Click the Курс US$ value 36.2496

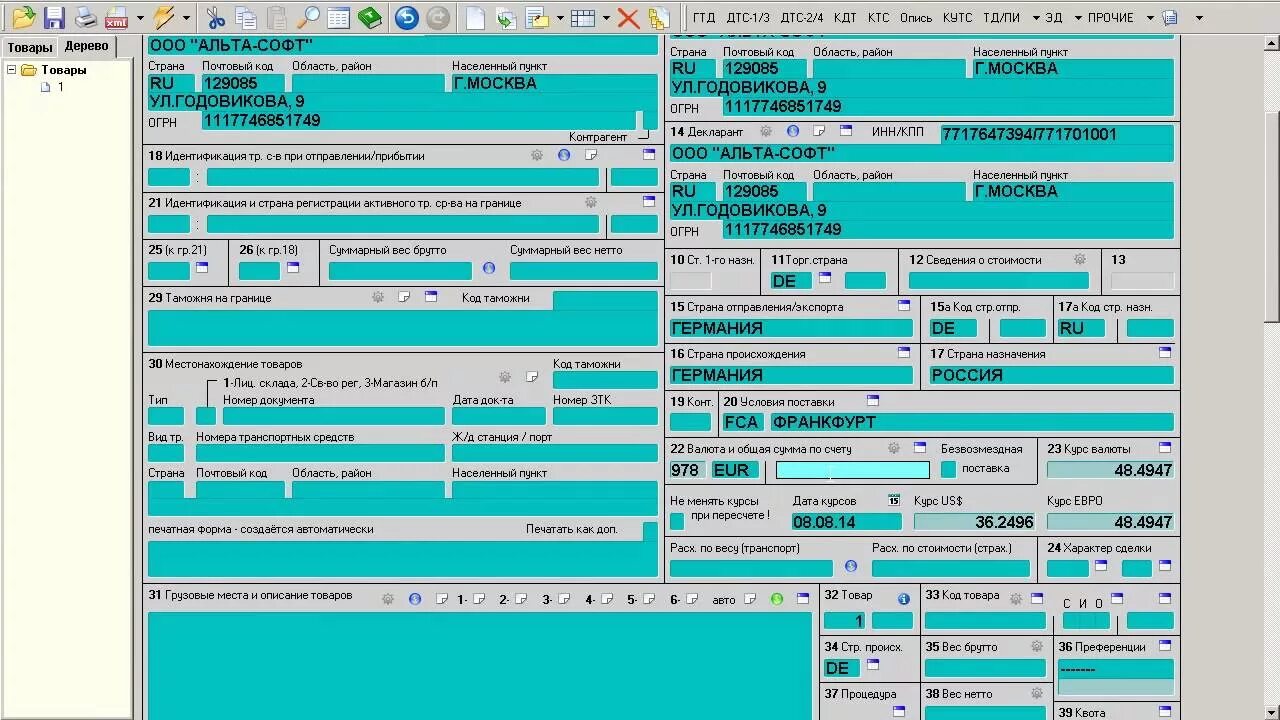click(974, 522)
